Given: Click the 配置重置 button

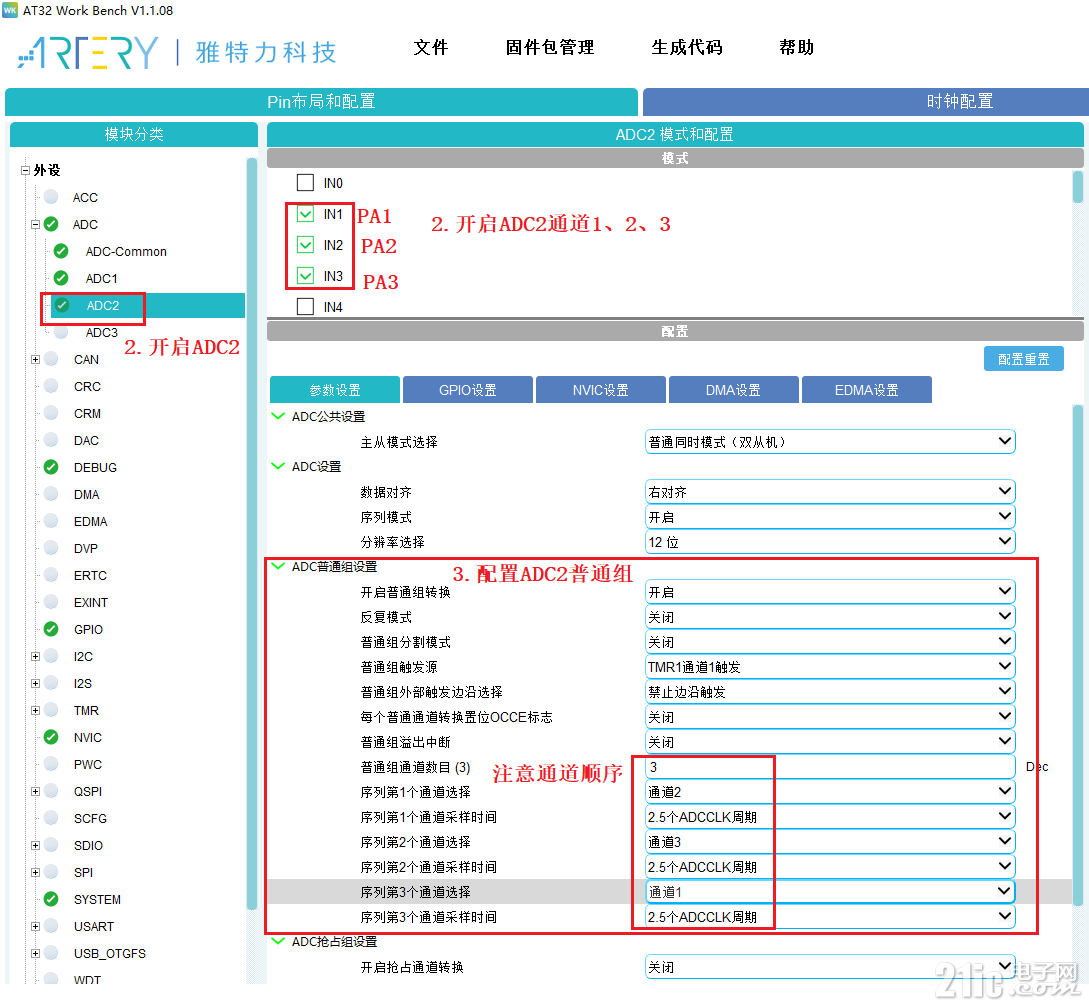Looking at the screenshot, I should point(1024,358).
